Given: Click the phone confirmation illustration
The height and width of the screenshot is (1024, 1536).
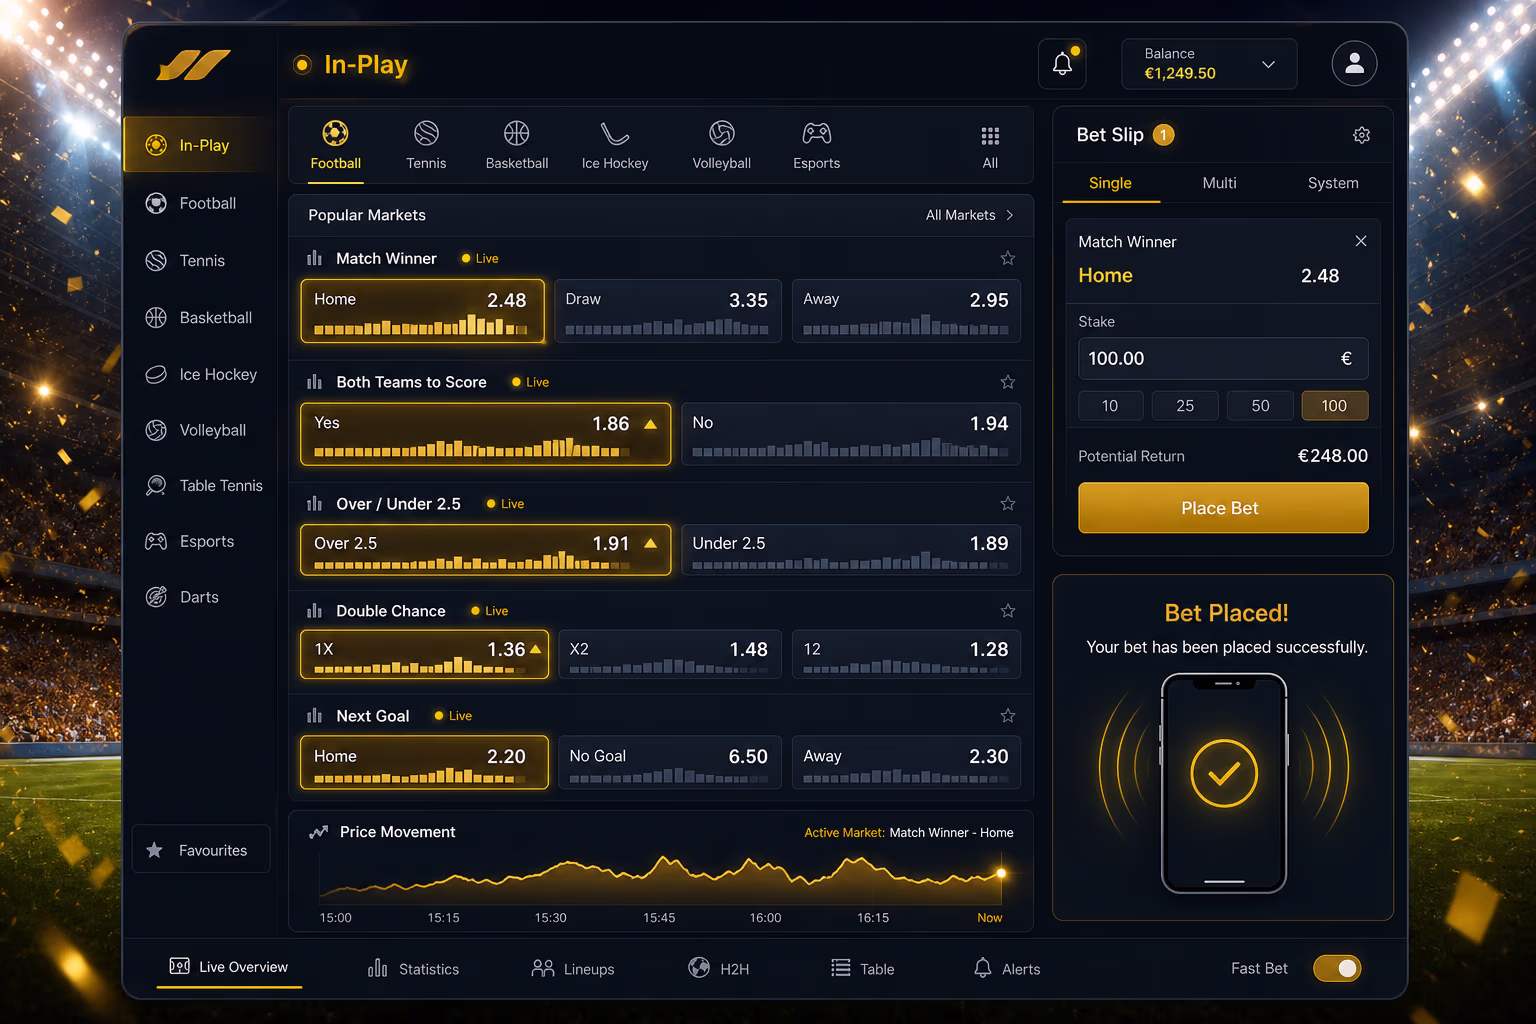Looking at the screenshot, I should click(x=1223, y=783).
